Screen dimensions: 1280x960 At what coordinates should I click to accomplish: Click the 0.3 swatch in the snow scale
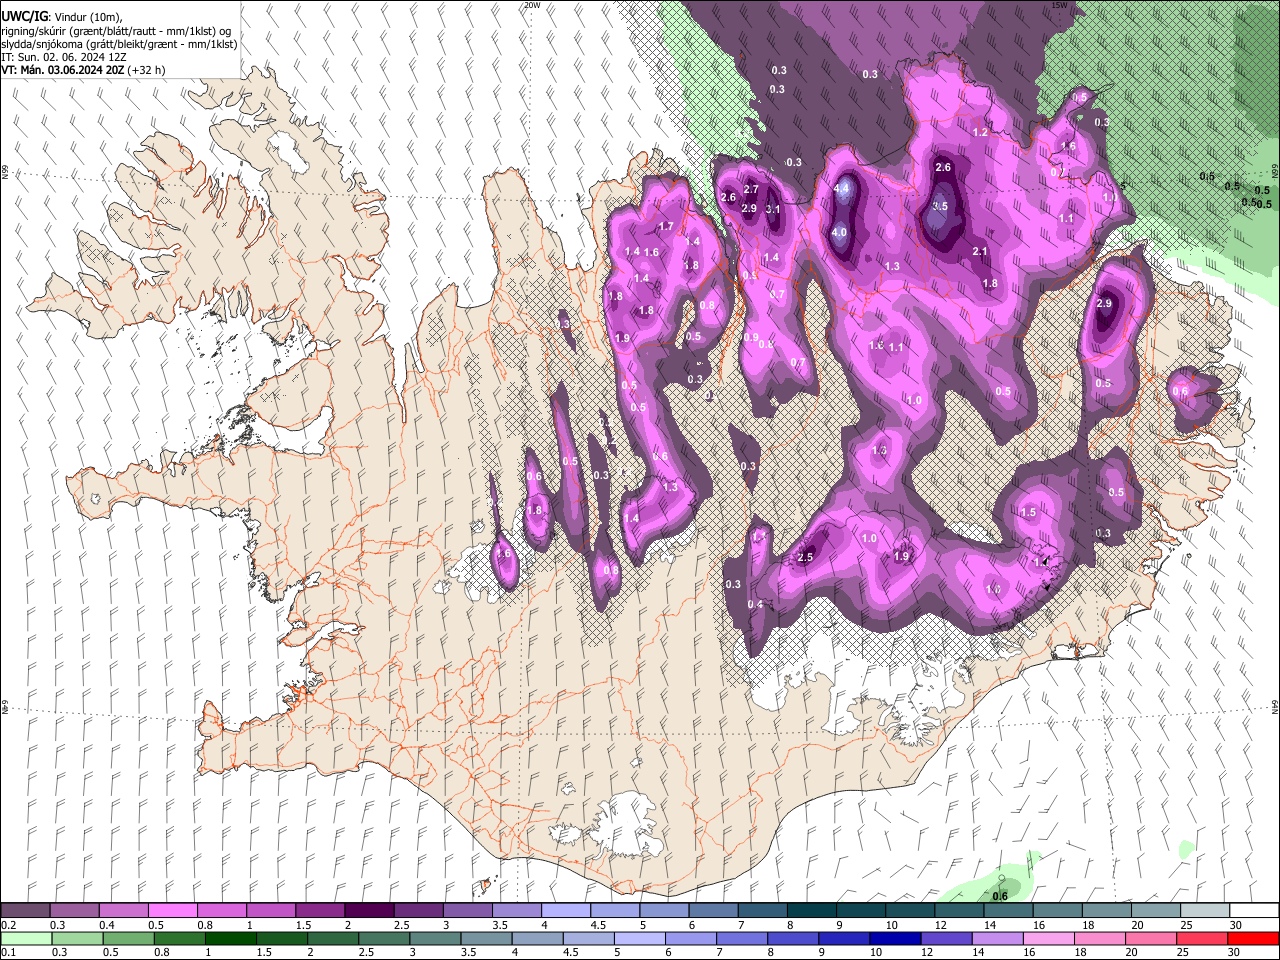(x=74, y=911)
